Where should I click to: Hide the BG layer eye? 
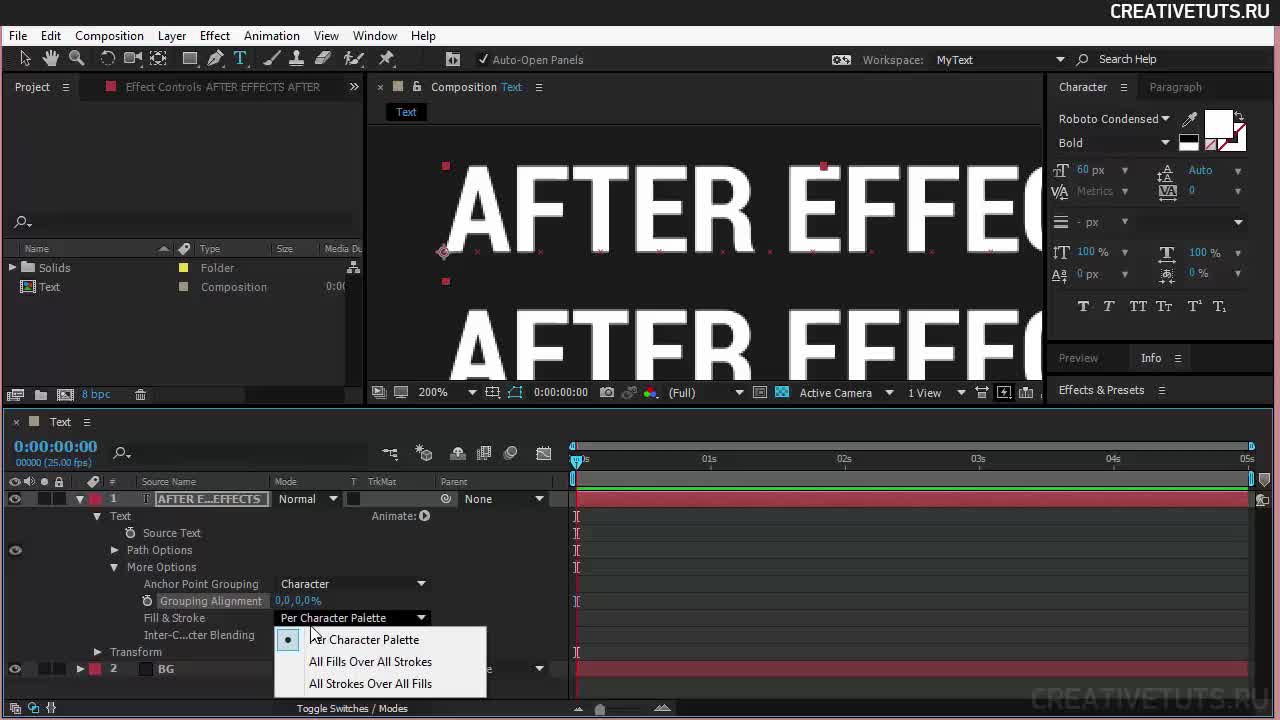click(x=15, y=669)
